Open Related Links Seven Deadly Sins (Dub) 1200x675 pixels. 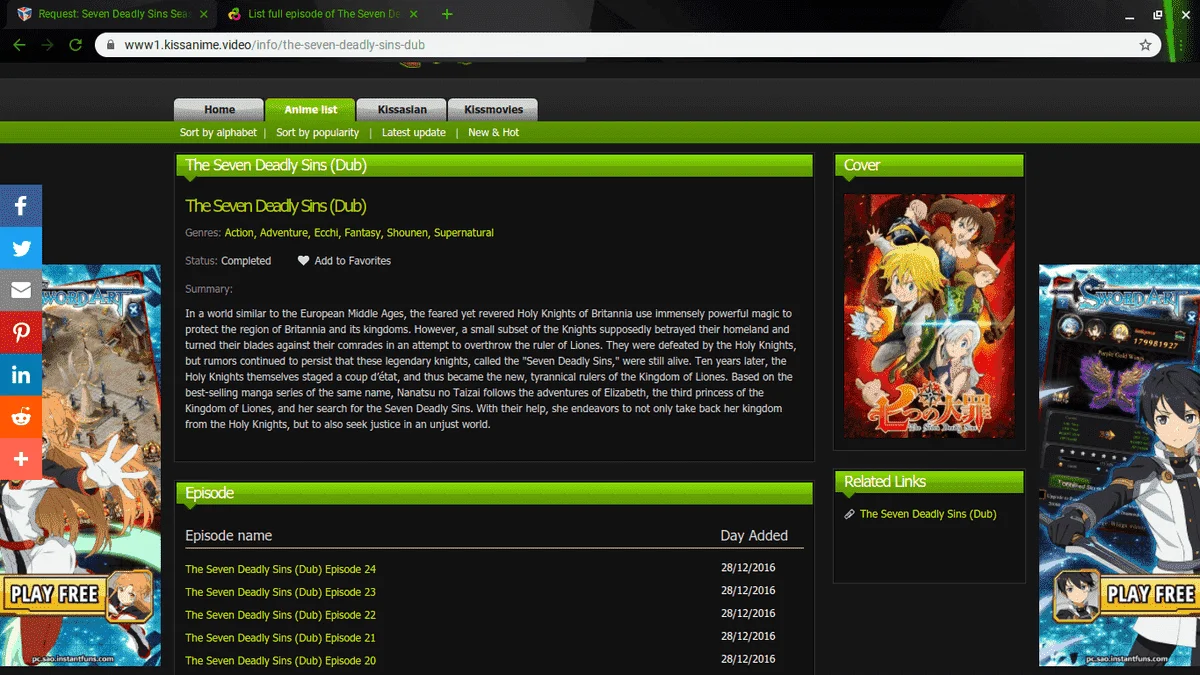[x=928, y=514]
